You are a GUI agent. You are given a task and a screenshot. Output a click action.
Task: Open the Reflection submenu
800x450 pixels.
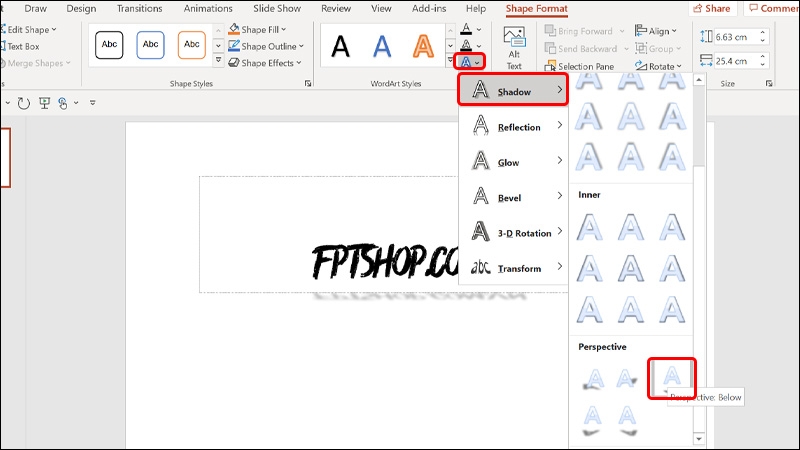[x=513, y=126]
